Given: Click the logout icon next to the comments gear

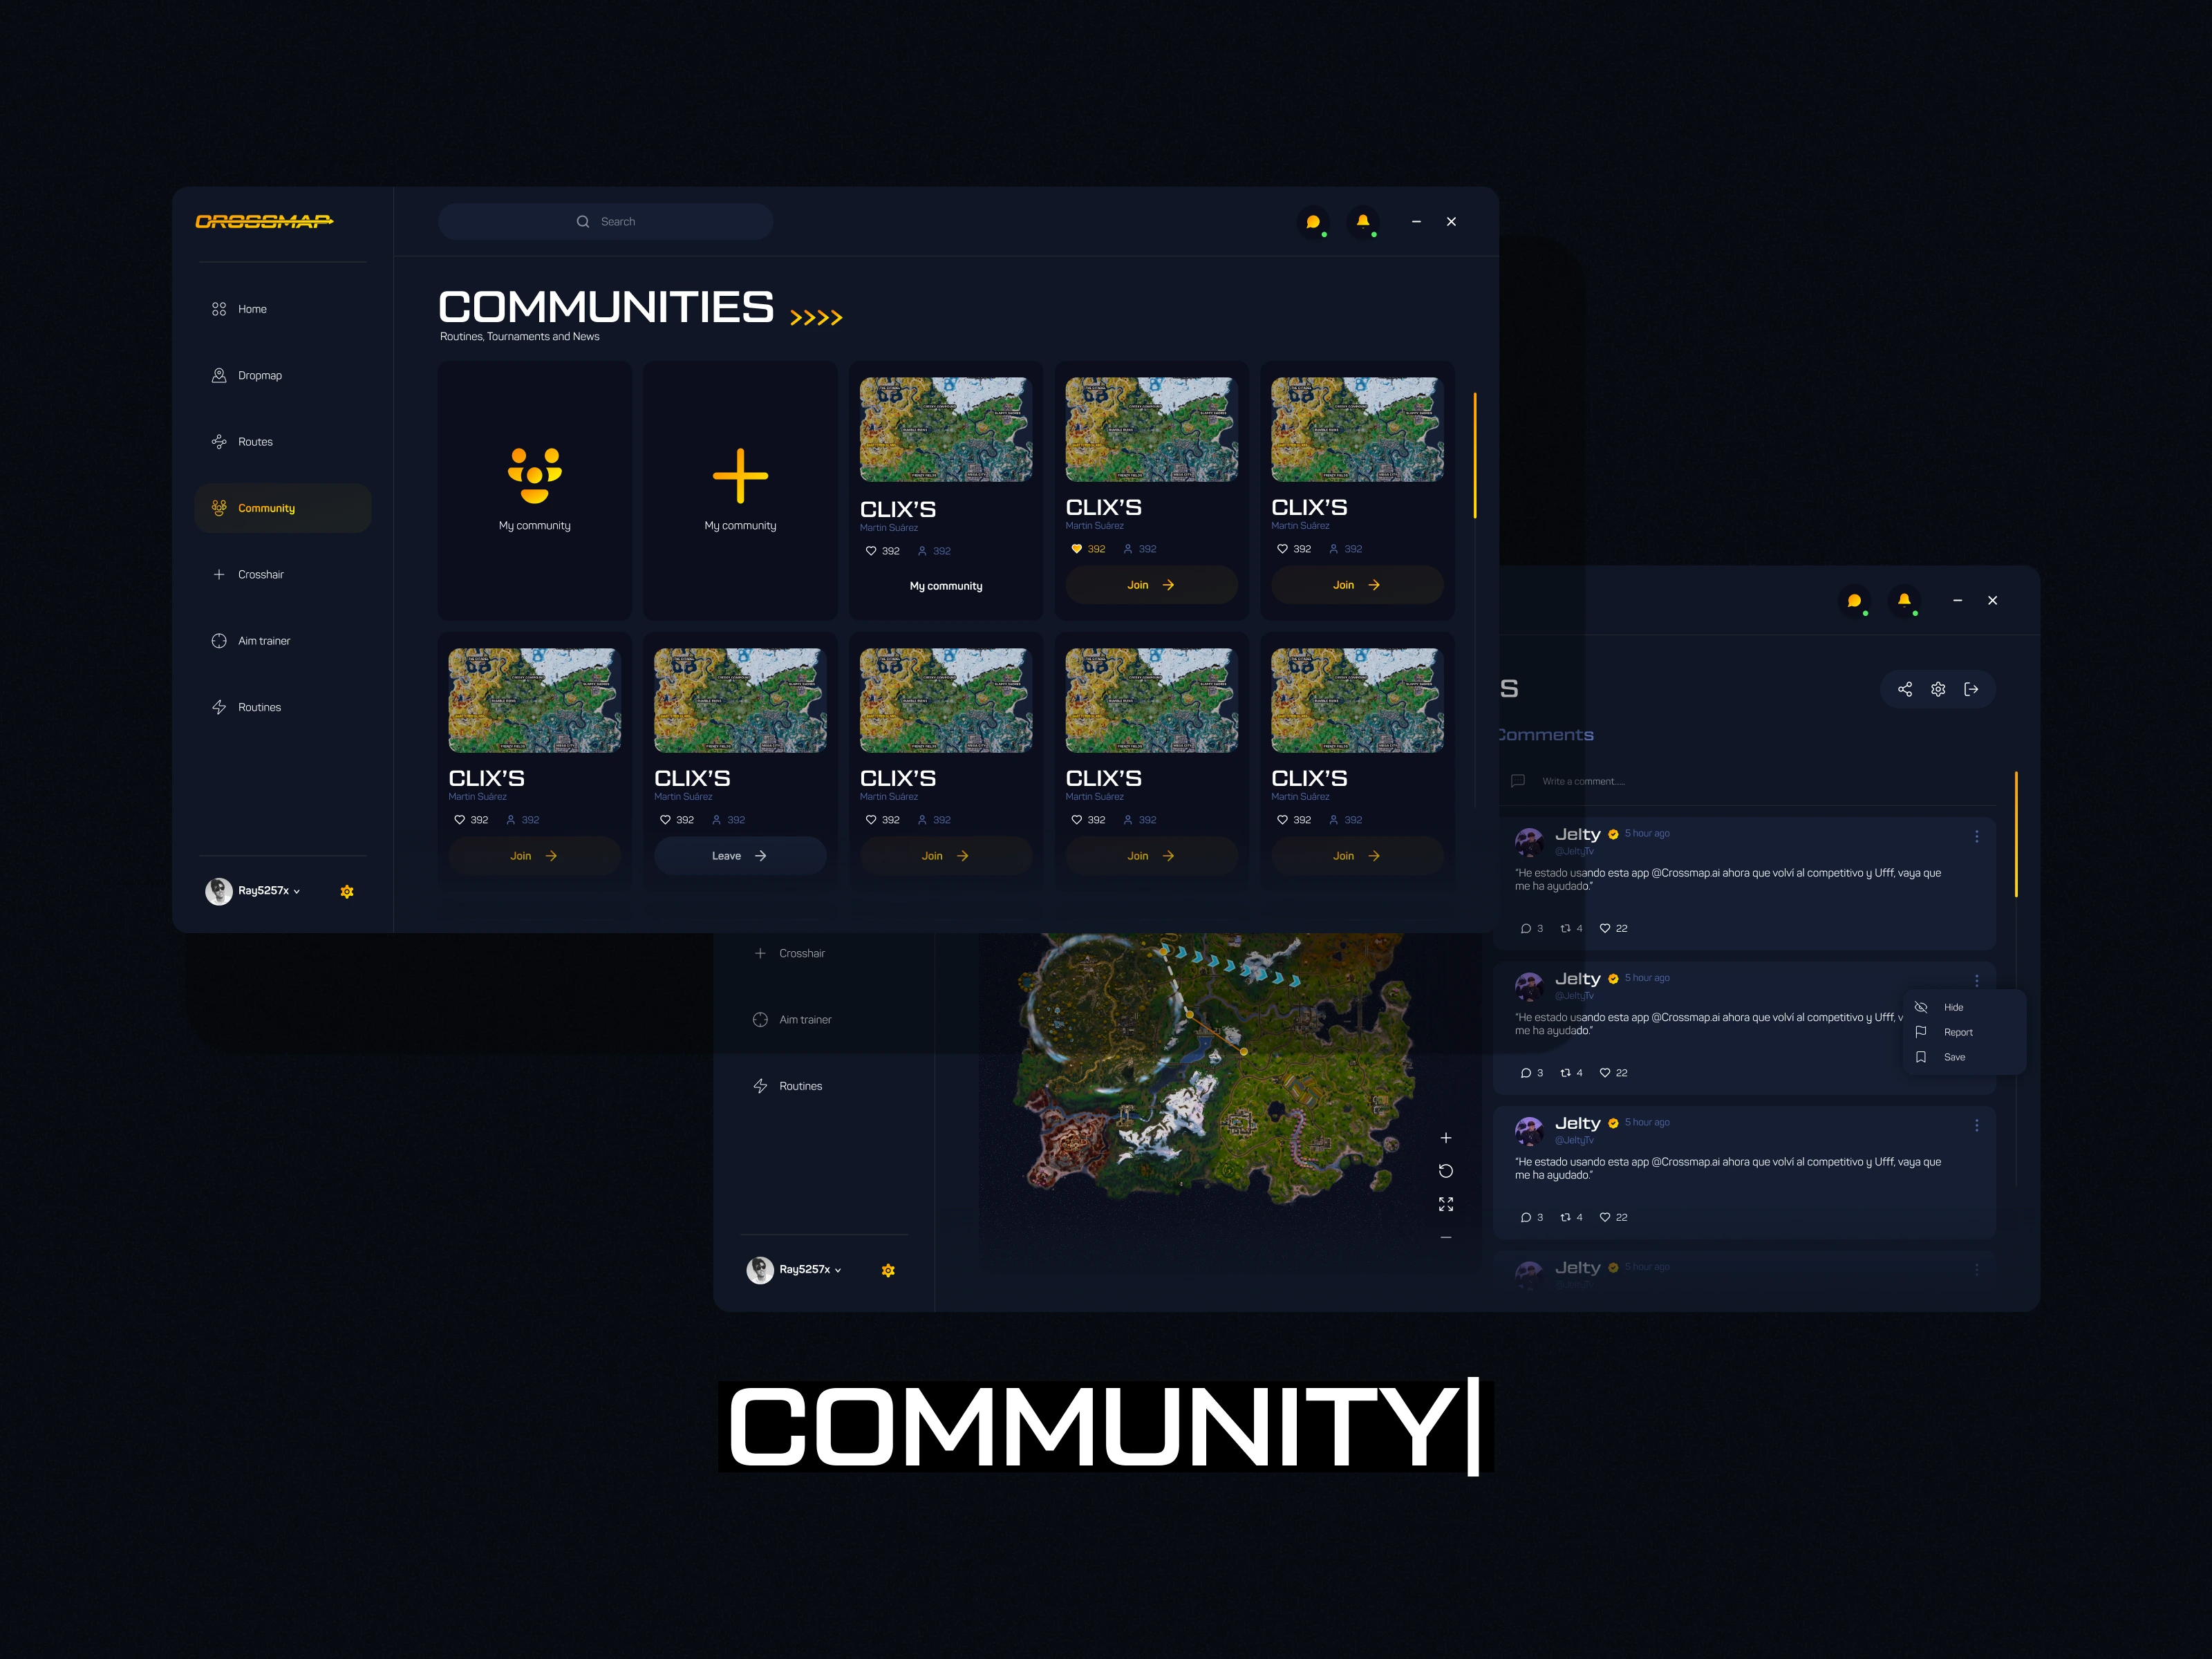Looking at the screenshot, I should (x=1971, y=689).
